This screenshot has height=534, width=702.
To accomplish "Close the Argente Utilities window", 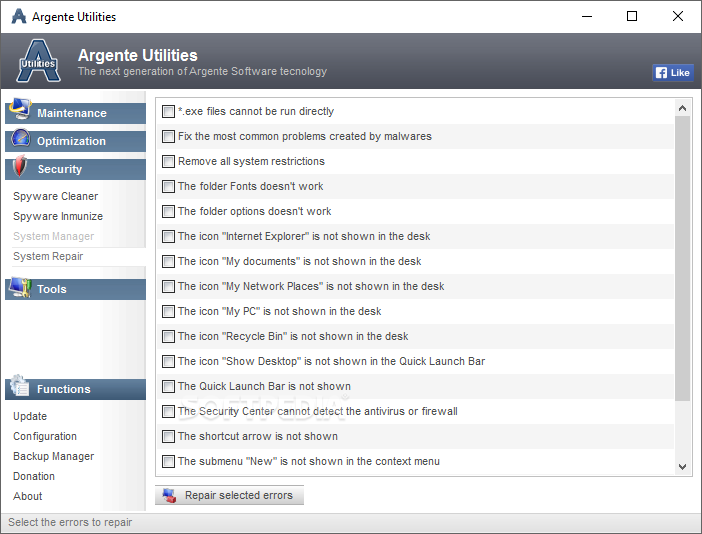I will [x=678, y=17].
